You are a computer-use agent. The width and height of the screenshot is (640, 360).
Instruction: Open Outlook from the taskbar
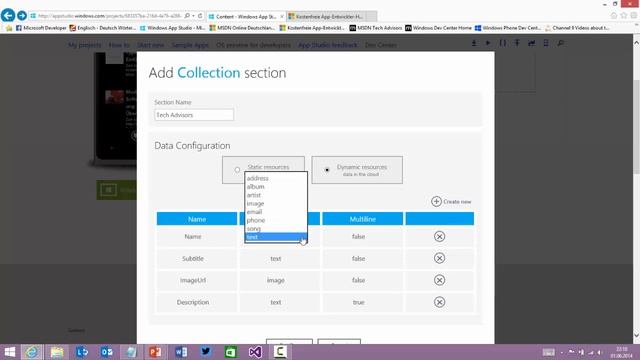[x=107, y=352]
